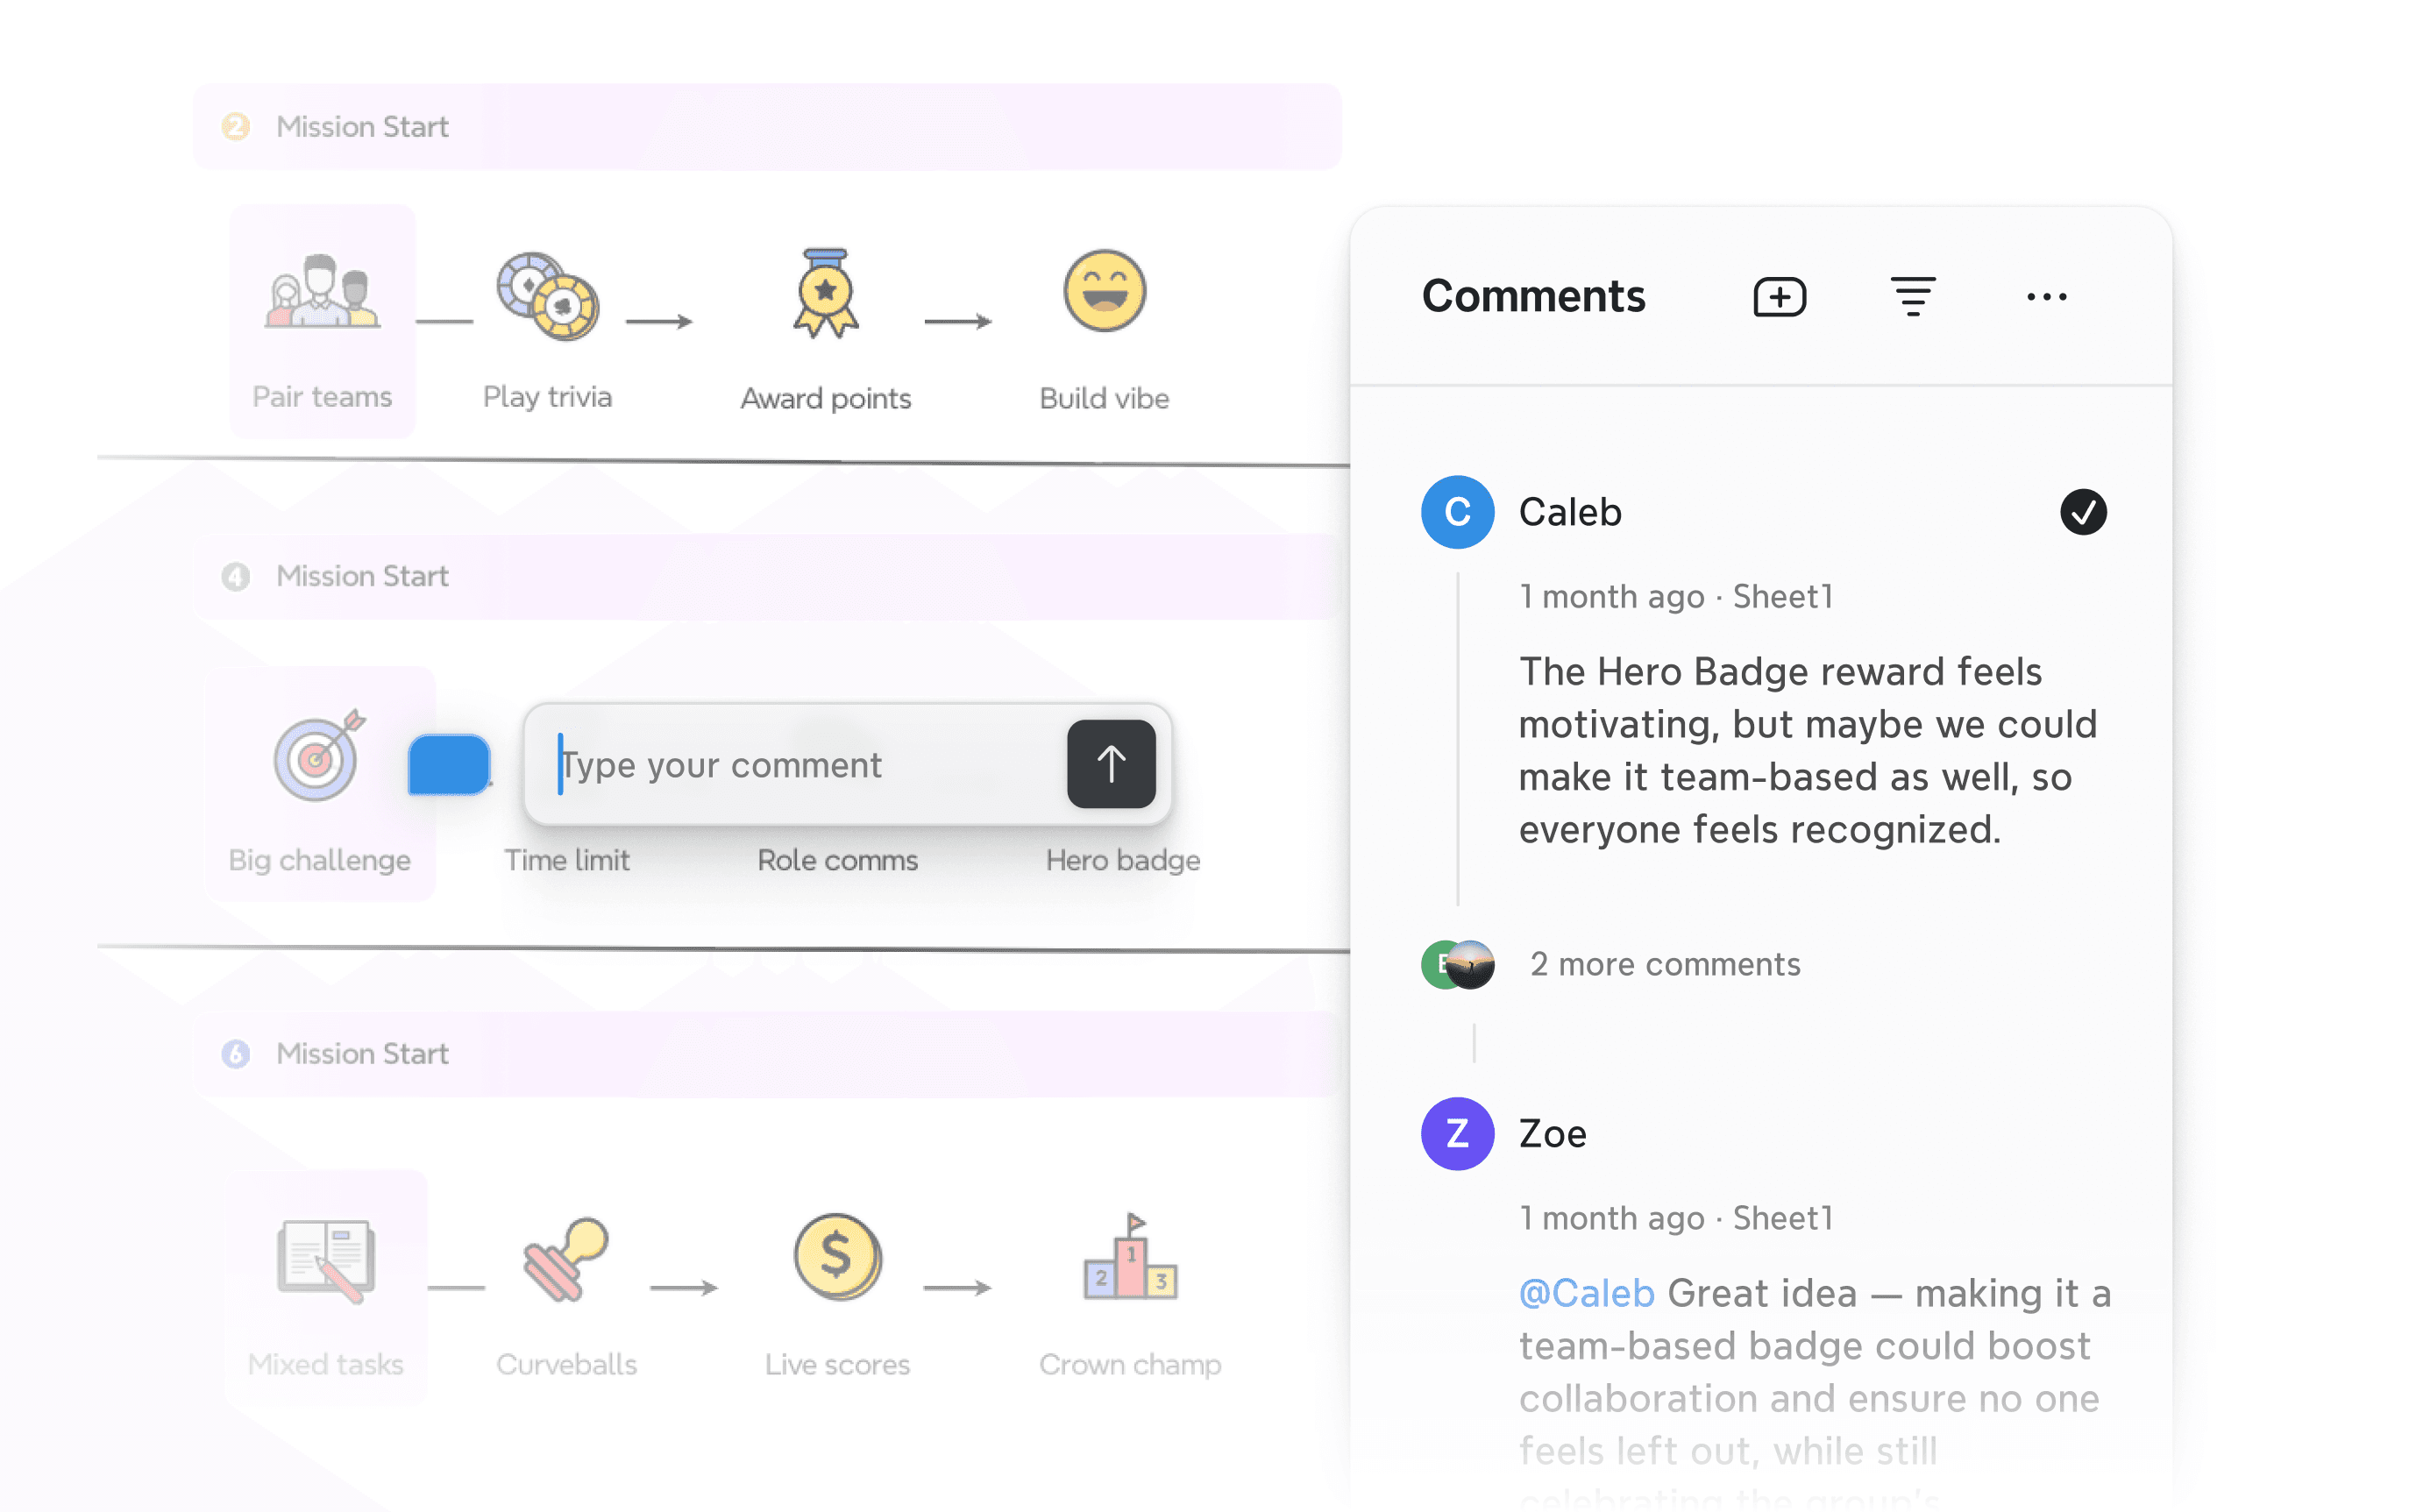2409x1512 pixels.
Task: Toggle the resolved checkmark on Caleb's comment
Action: click(x=2083, y=512)
